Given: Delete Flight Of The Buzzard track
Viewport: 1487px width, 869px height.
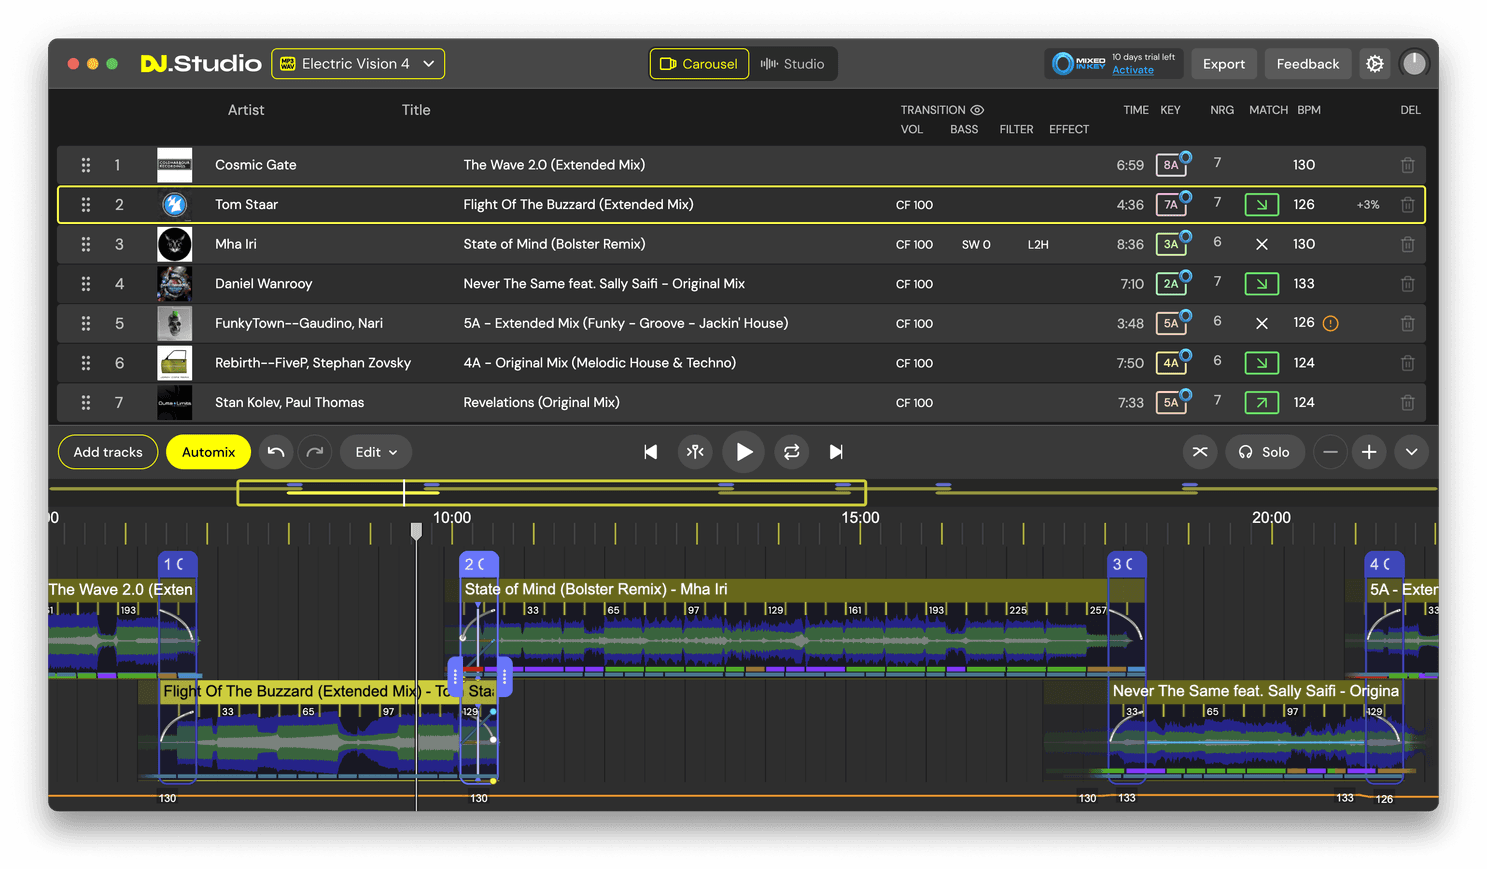Looking at the screenshot, I should click(x=1407, y=205).
